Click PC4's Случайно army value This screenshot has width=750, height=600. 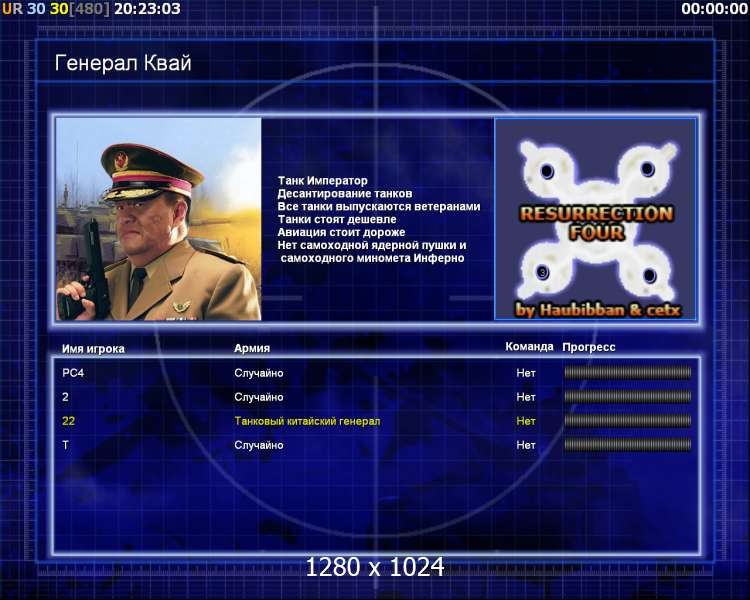click(259, 373)
